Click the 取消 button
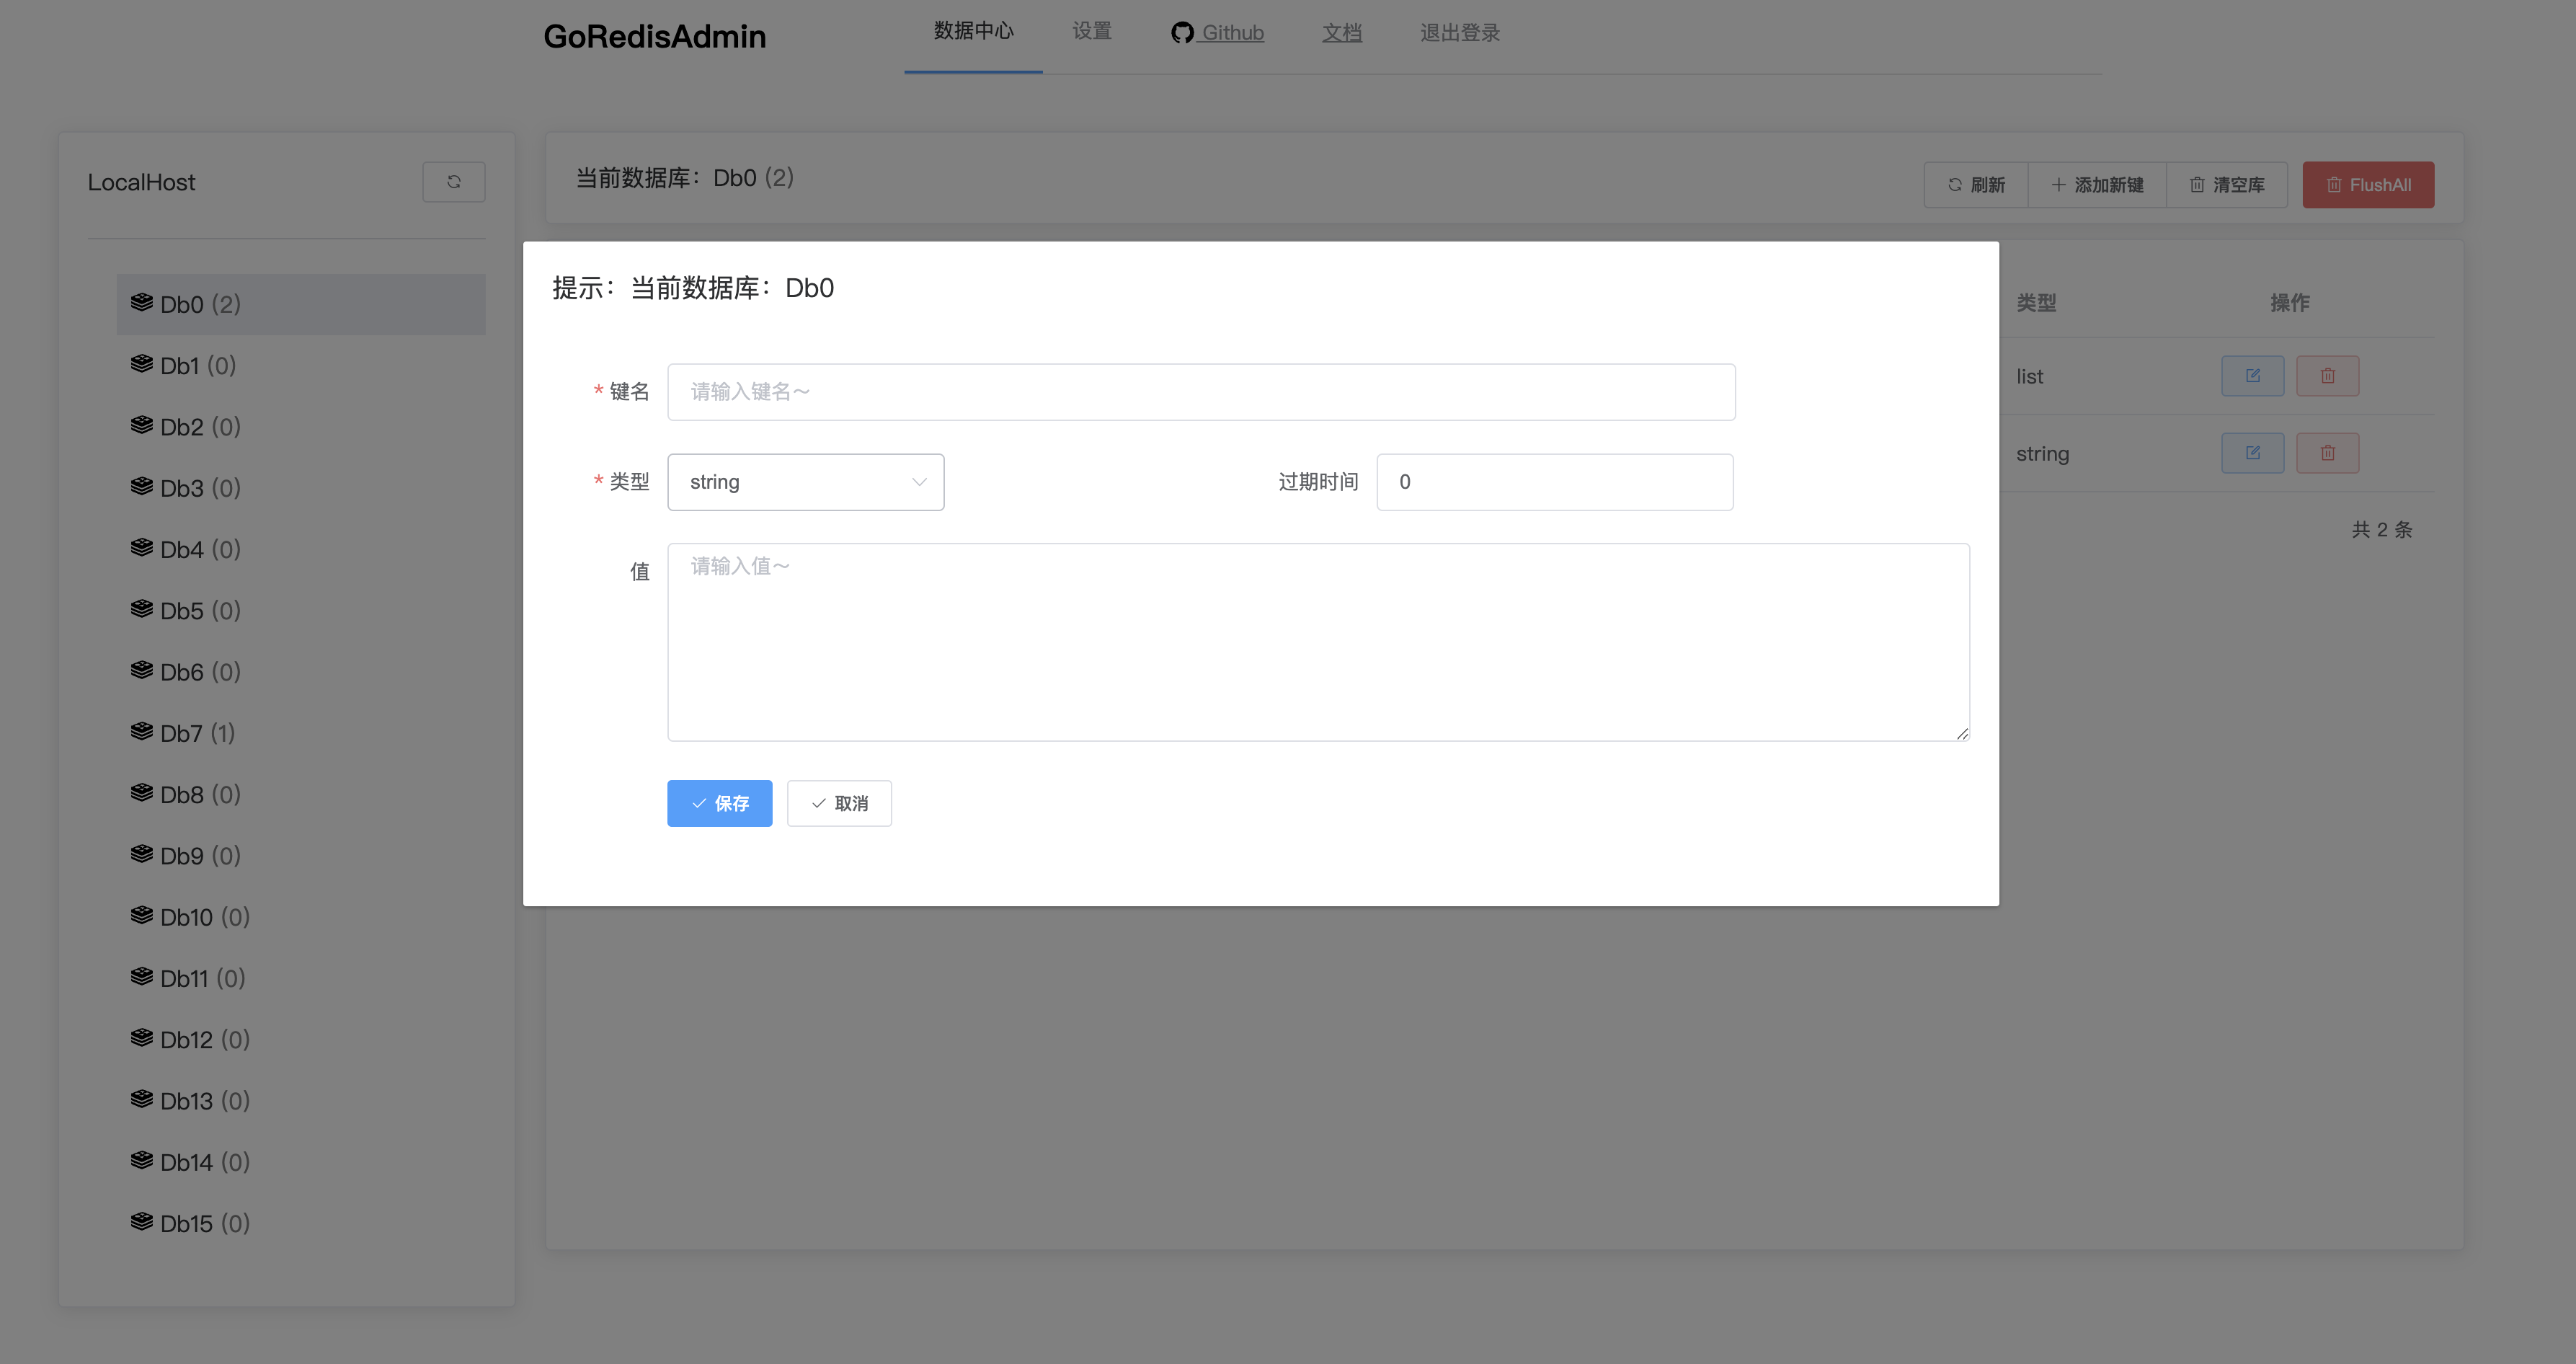Image resolution: width=2576 pixels, height=1364 pixels. click(839, 803)
